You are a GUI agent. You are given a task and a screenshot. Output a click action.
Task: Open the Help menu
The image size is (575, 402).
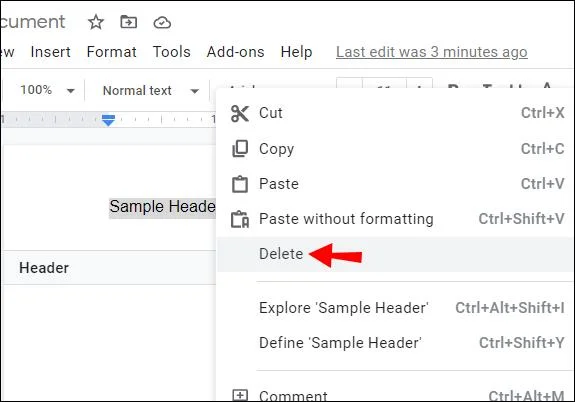coord(296,52)
